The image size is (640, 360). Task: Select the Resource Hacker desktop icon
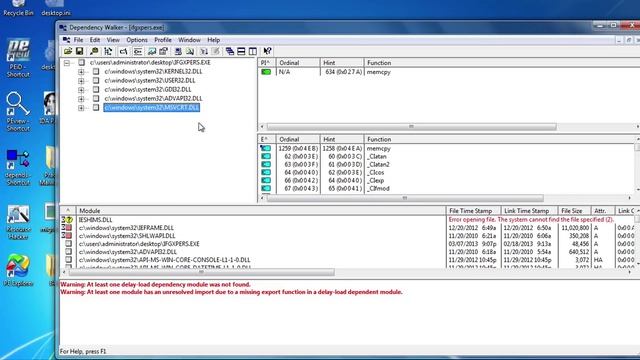[18, 222]
